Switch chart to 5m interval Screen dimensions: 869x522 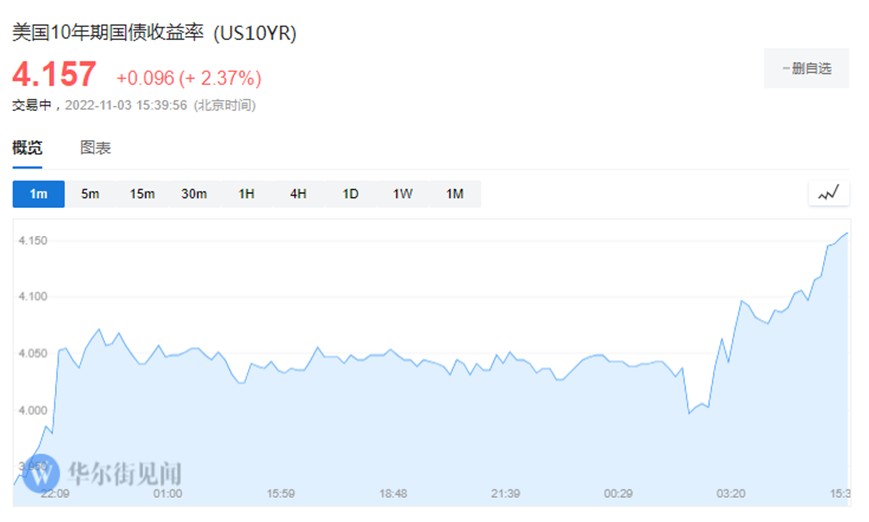tap(90, 194)
